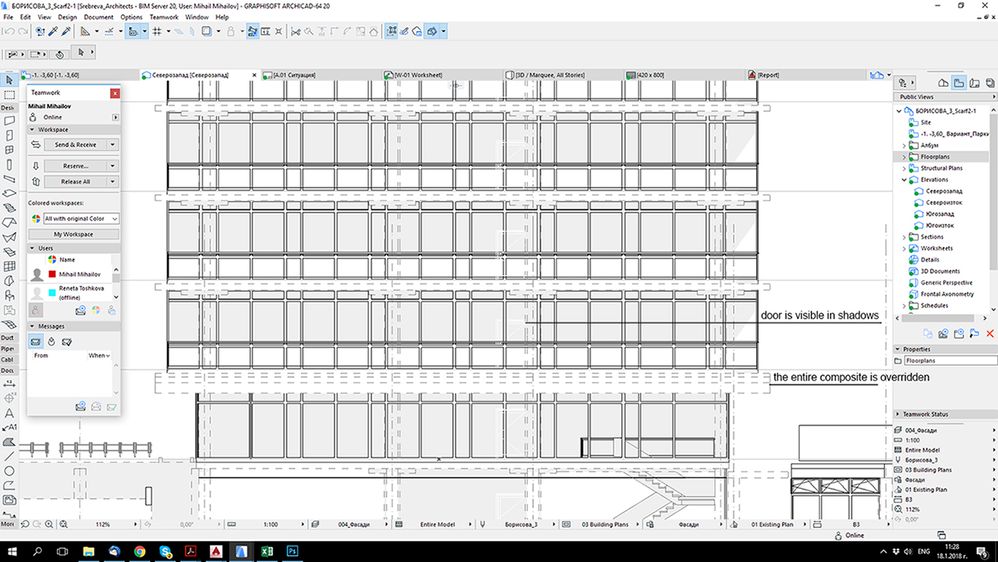The width and height of the screenshot is (998, 562).
Task: Click the Reserve down-arrow icon in Teamwork
Action: click(x=36, y=165)
